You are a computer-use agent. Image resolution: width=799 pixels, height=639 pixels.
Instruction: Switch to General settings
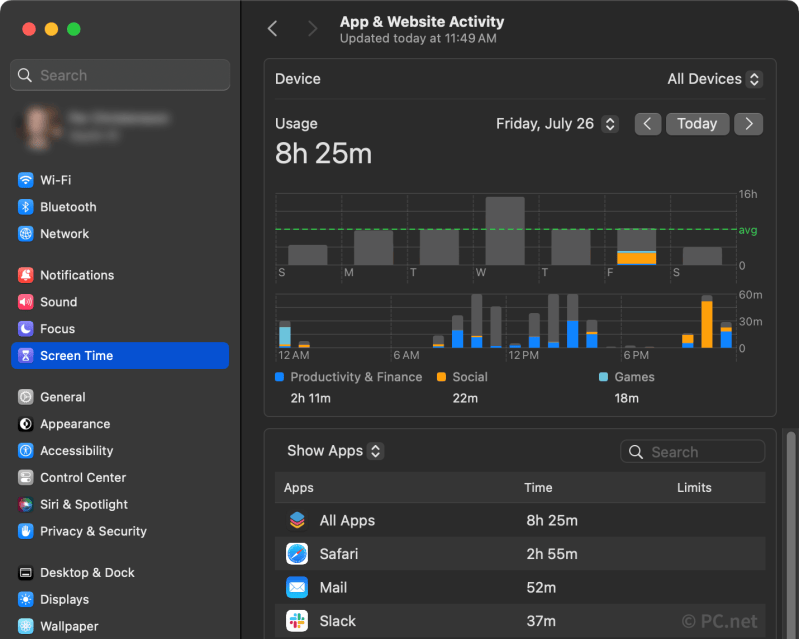coord(120,397)
